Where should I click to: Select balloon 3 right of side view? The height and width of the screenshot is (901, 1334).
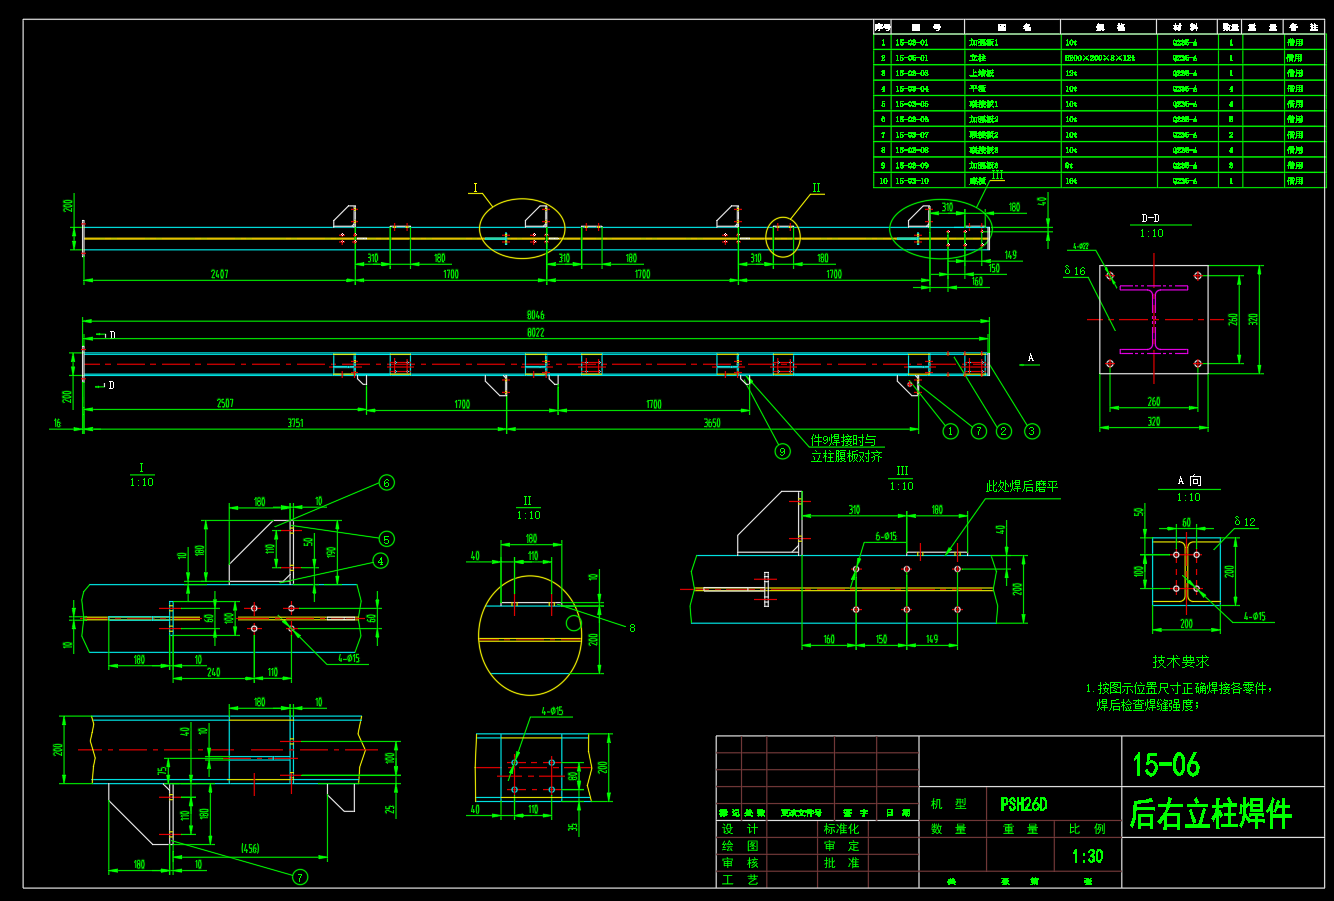click(x=1031, y=431)
